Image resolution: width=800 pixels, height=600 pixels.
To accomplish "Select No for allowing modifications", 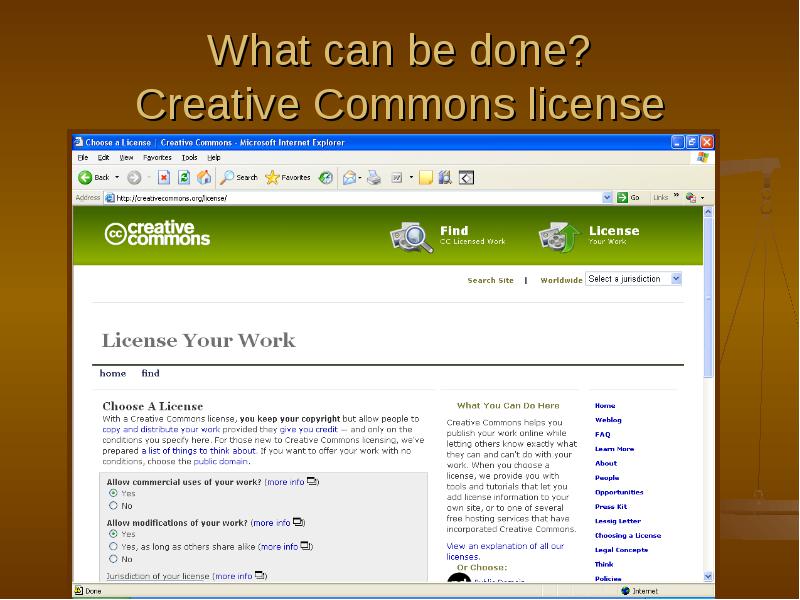I will (x=113, y=559).
